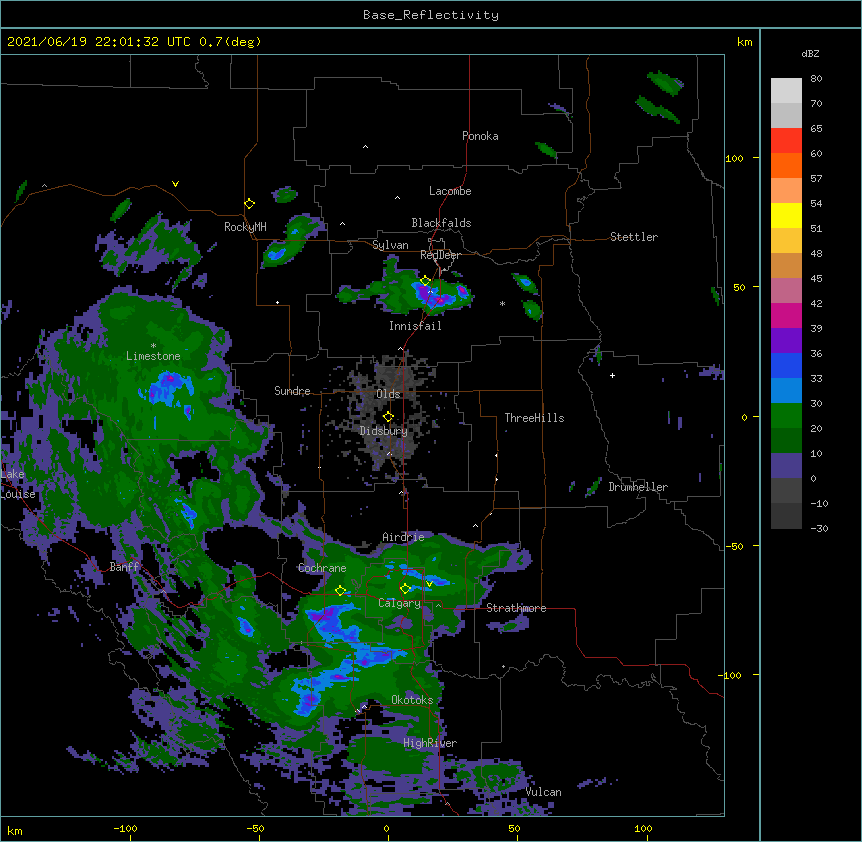This screenshot has height=842, width=862.
Task: Click the yellow diamond marker above the Calgary label
Action: 405,589
